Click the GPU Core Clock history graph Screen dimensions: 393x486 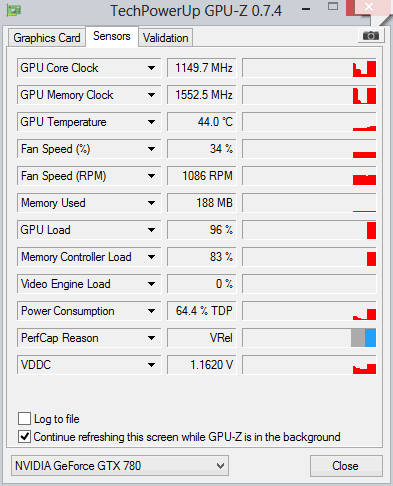coord(309,68)
